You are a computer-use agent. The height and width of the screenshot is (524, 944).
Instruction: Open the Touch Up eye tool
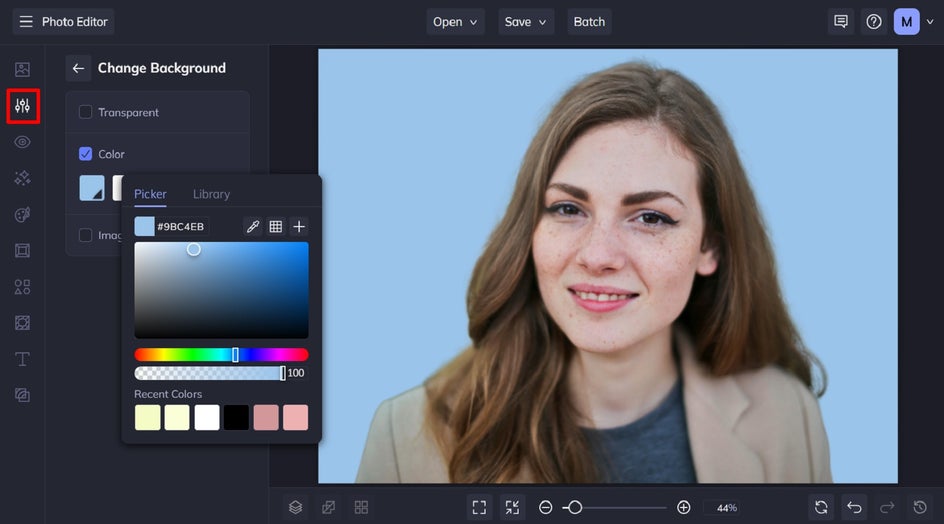pyautogui.click(x=22, y=142)
